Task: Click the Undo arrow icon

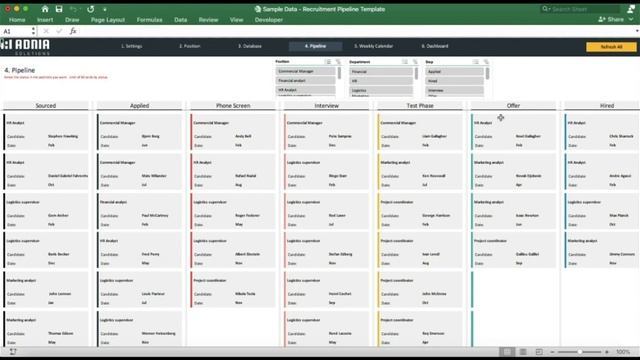Action: [73, 9]
